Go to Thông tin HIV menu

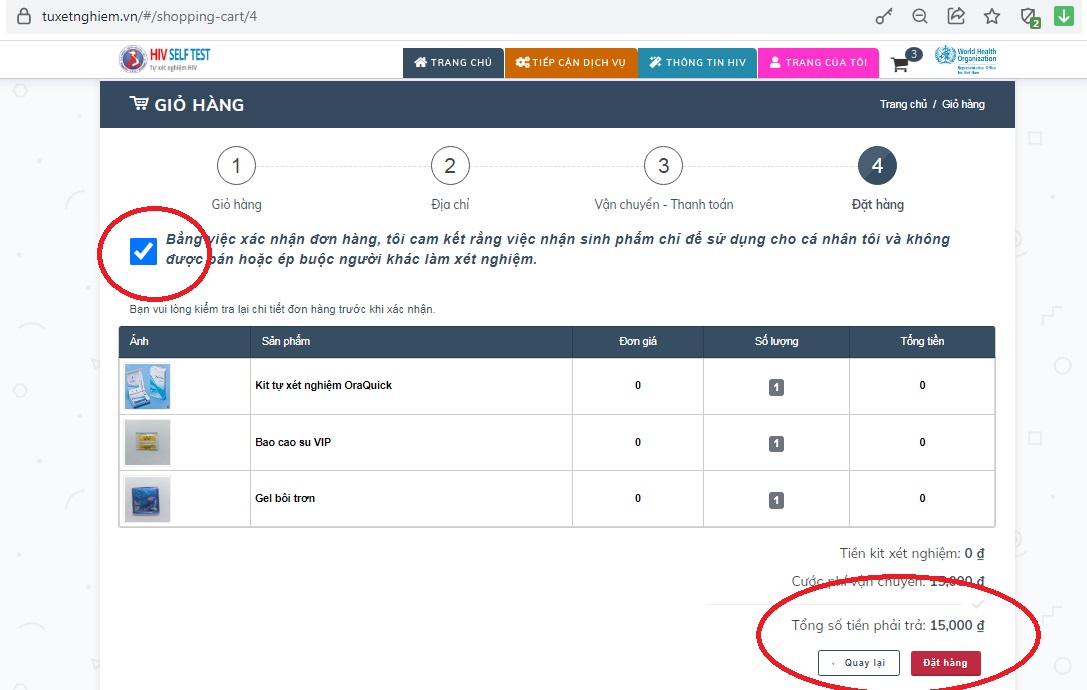pyautogui.click(x=697, y=63)
